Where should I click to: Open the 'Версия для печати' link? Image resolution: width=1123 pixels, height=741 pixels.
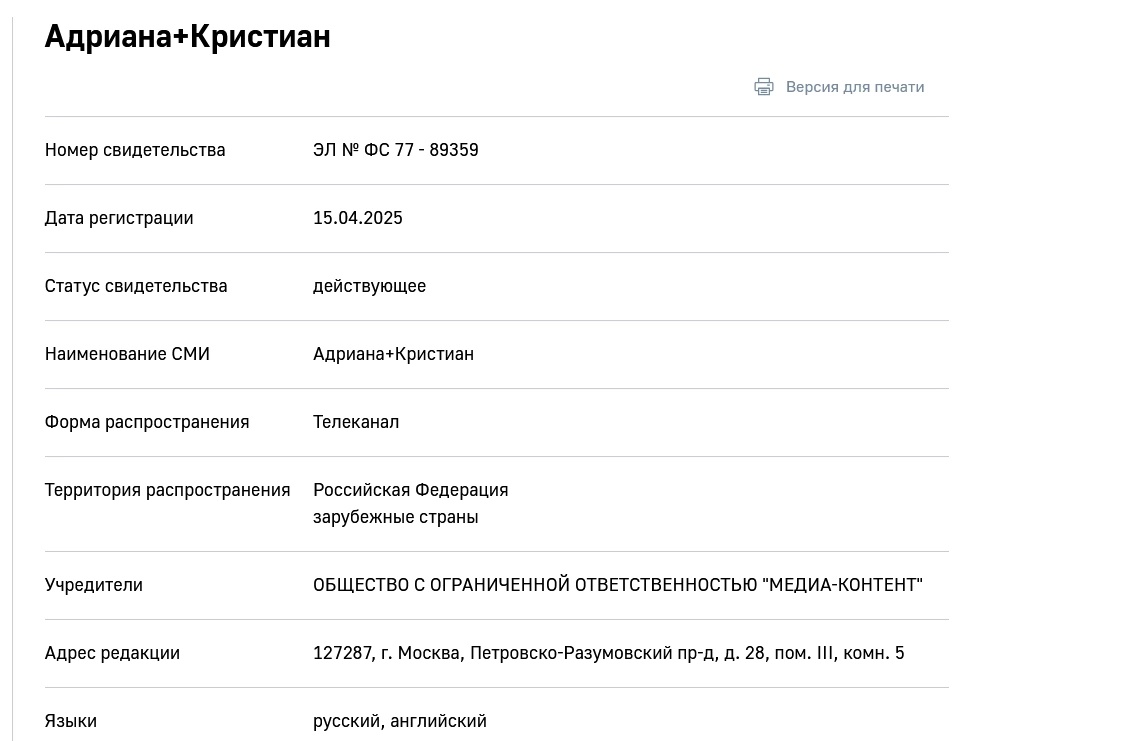854,87
